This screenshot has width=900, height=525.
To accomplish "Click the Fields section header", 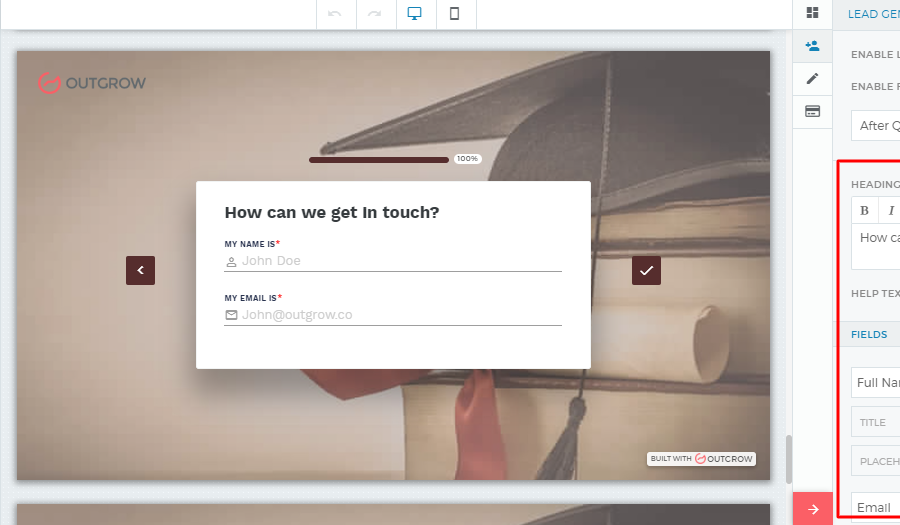I will click(x=869, y=335).
